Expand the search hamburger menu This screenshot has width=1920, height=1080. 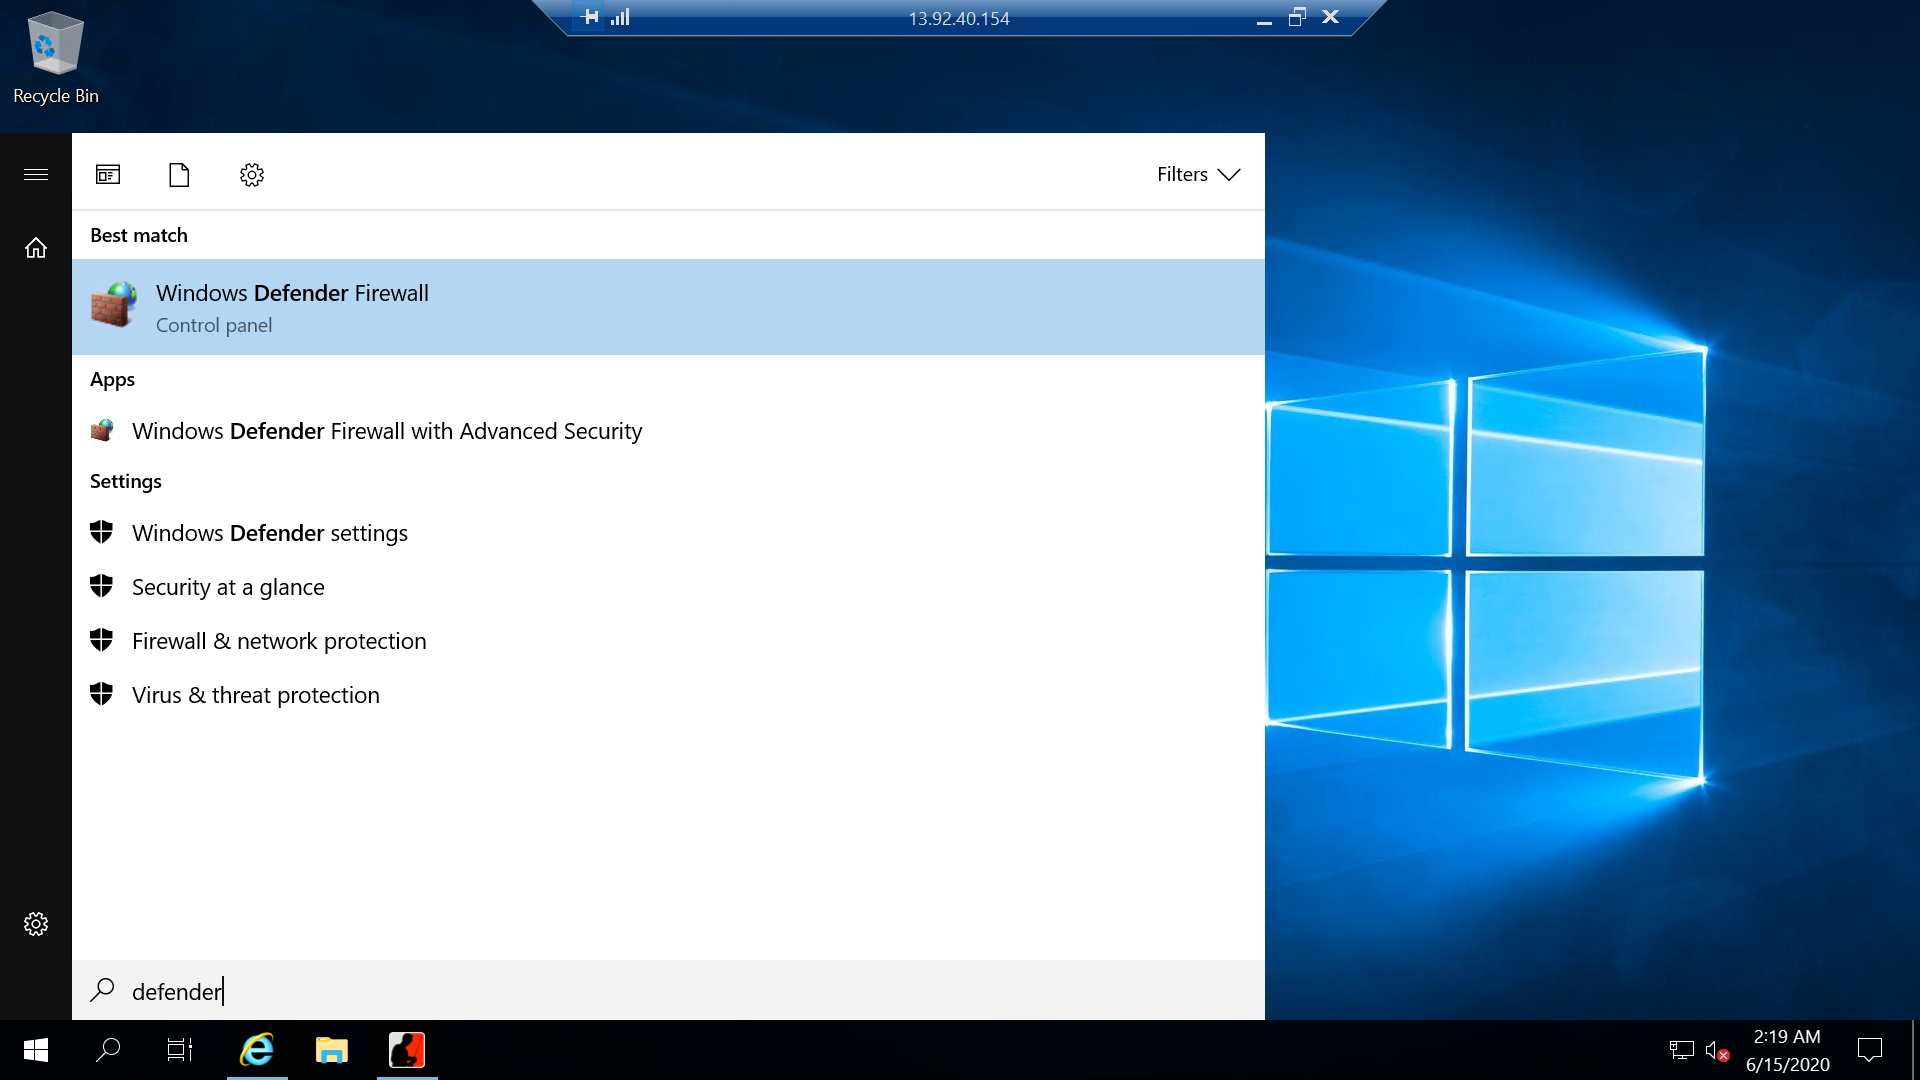point(36,174)
